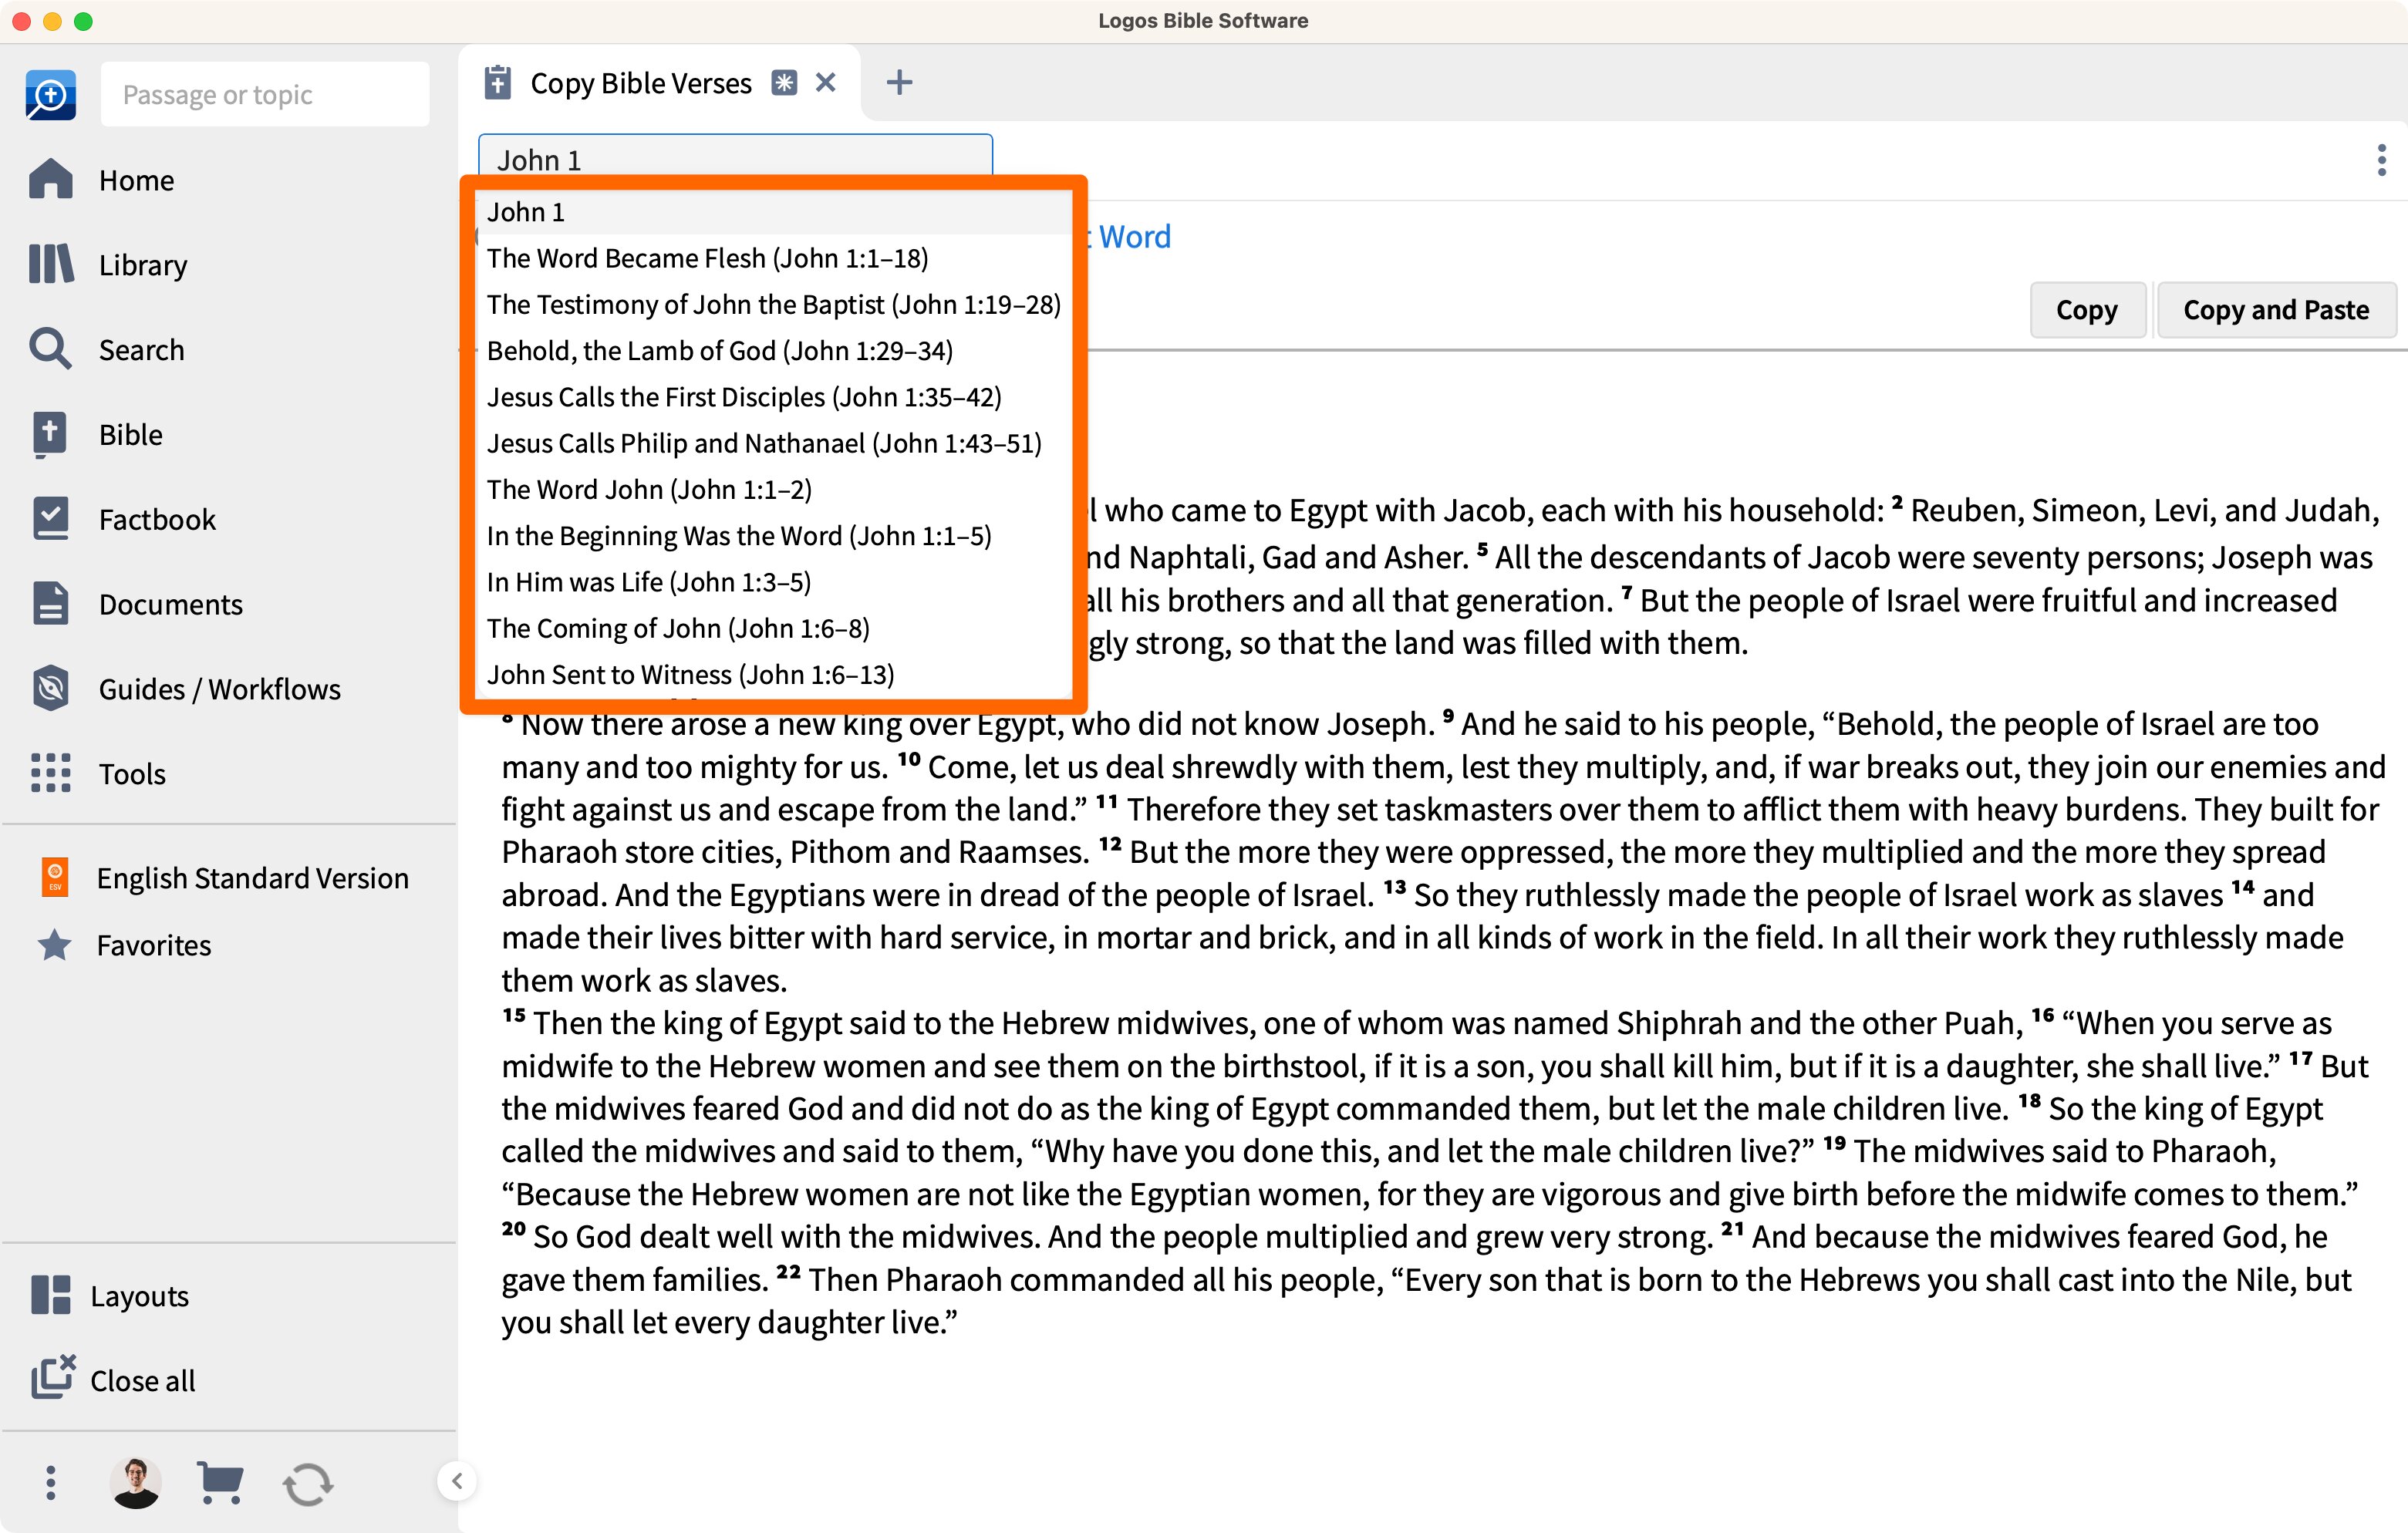Click the tab's floating-panel asterisk icon
The image size is (2408, 1533).
(x=784, y=83)
